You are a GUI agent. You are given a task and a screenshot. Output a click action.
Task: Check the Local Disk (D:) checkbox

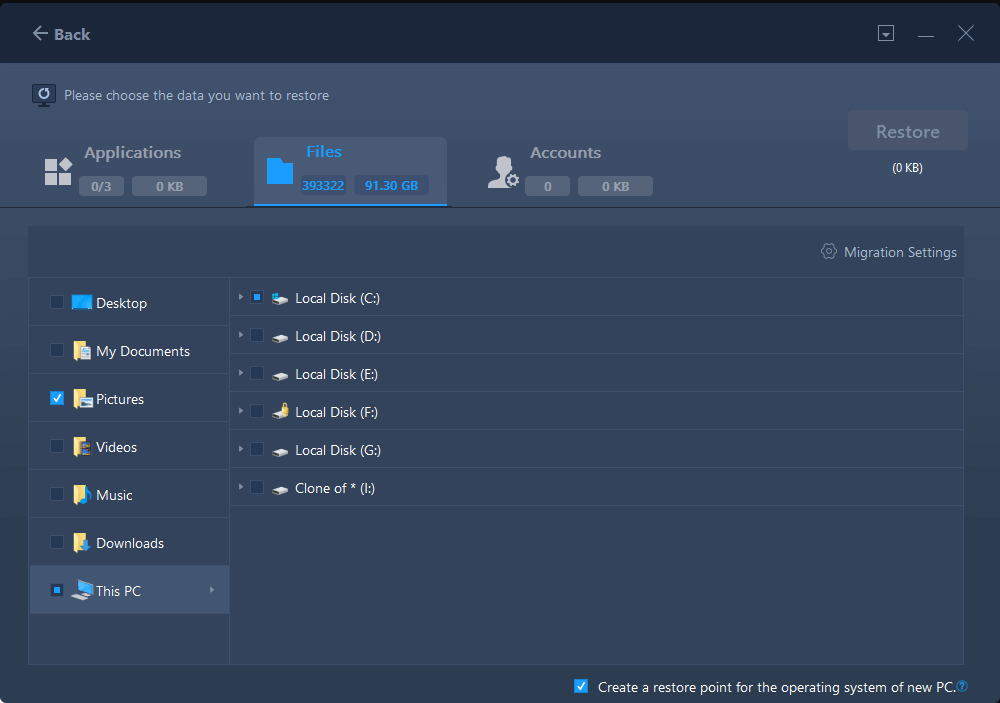pos(257,335)
